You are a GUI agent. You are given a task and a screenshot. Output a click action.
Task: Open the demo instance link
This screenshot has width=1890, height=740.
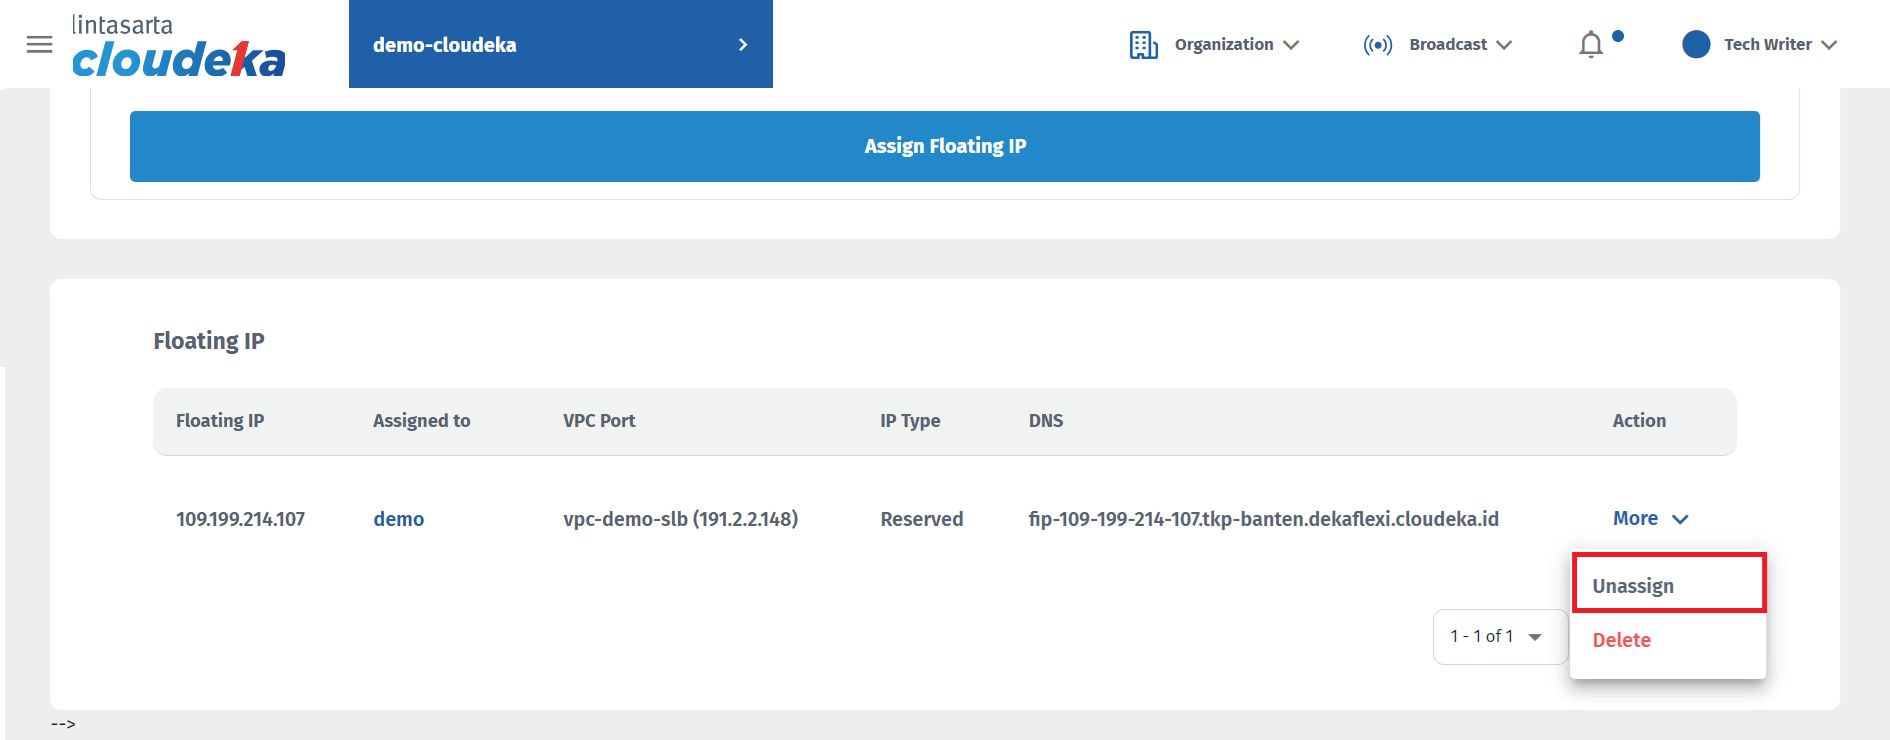pos(398,519)
